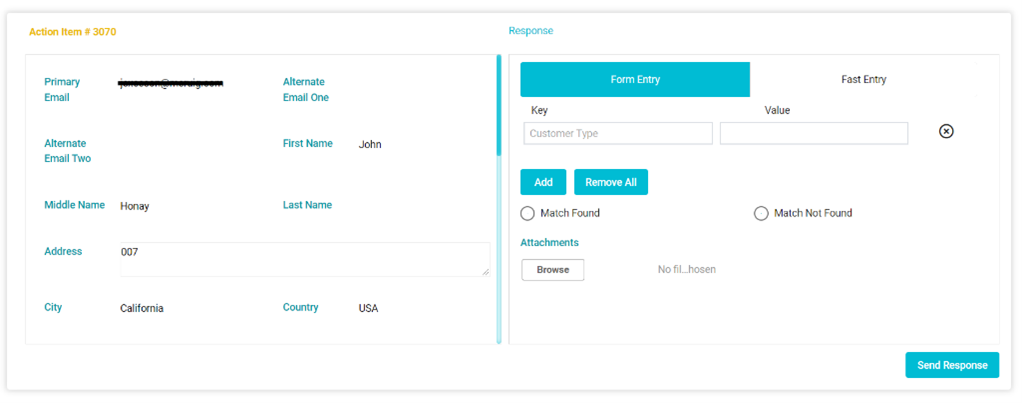The width and height of the screenshot is (1022, 403).
Task: Browse for an attachment file
Action: [x=553, y=269]
